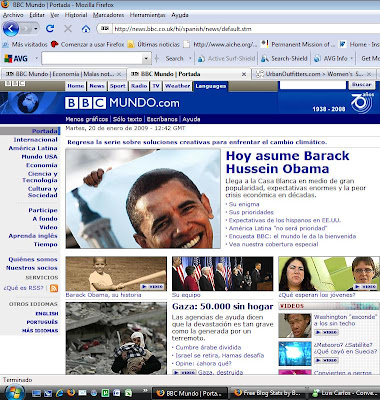Open Internacional section in sidebar
This screenshot has height=400, width=380.
tap(35, 140)
